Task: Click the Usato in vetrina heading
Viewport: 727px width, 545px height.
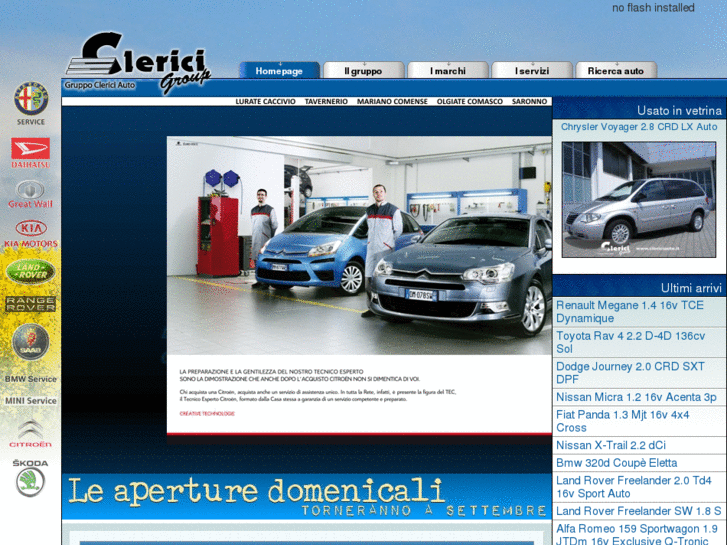Action: click(679, 110)
